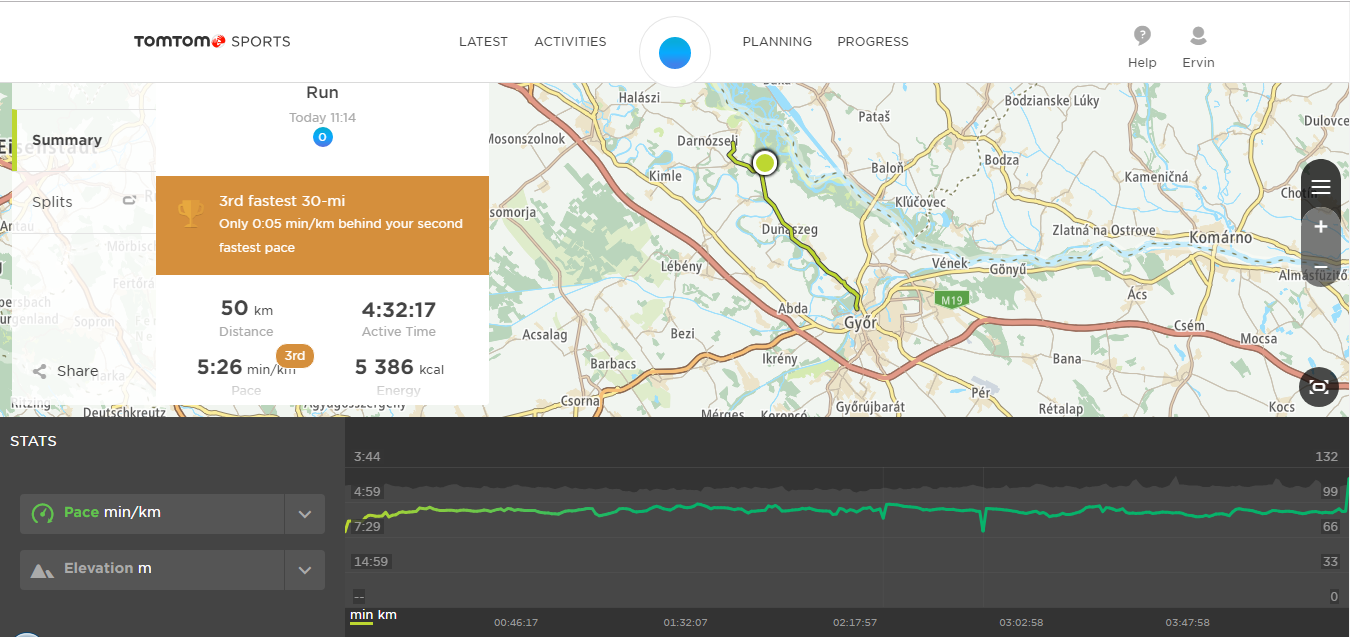The height and width of the screenshot is (637, 1350).
Task: Click the map recenter frame button
Action: (x=1319, y=387)
